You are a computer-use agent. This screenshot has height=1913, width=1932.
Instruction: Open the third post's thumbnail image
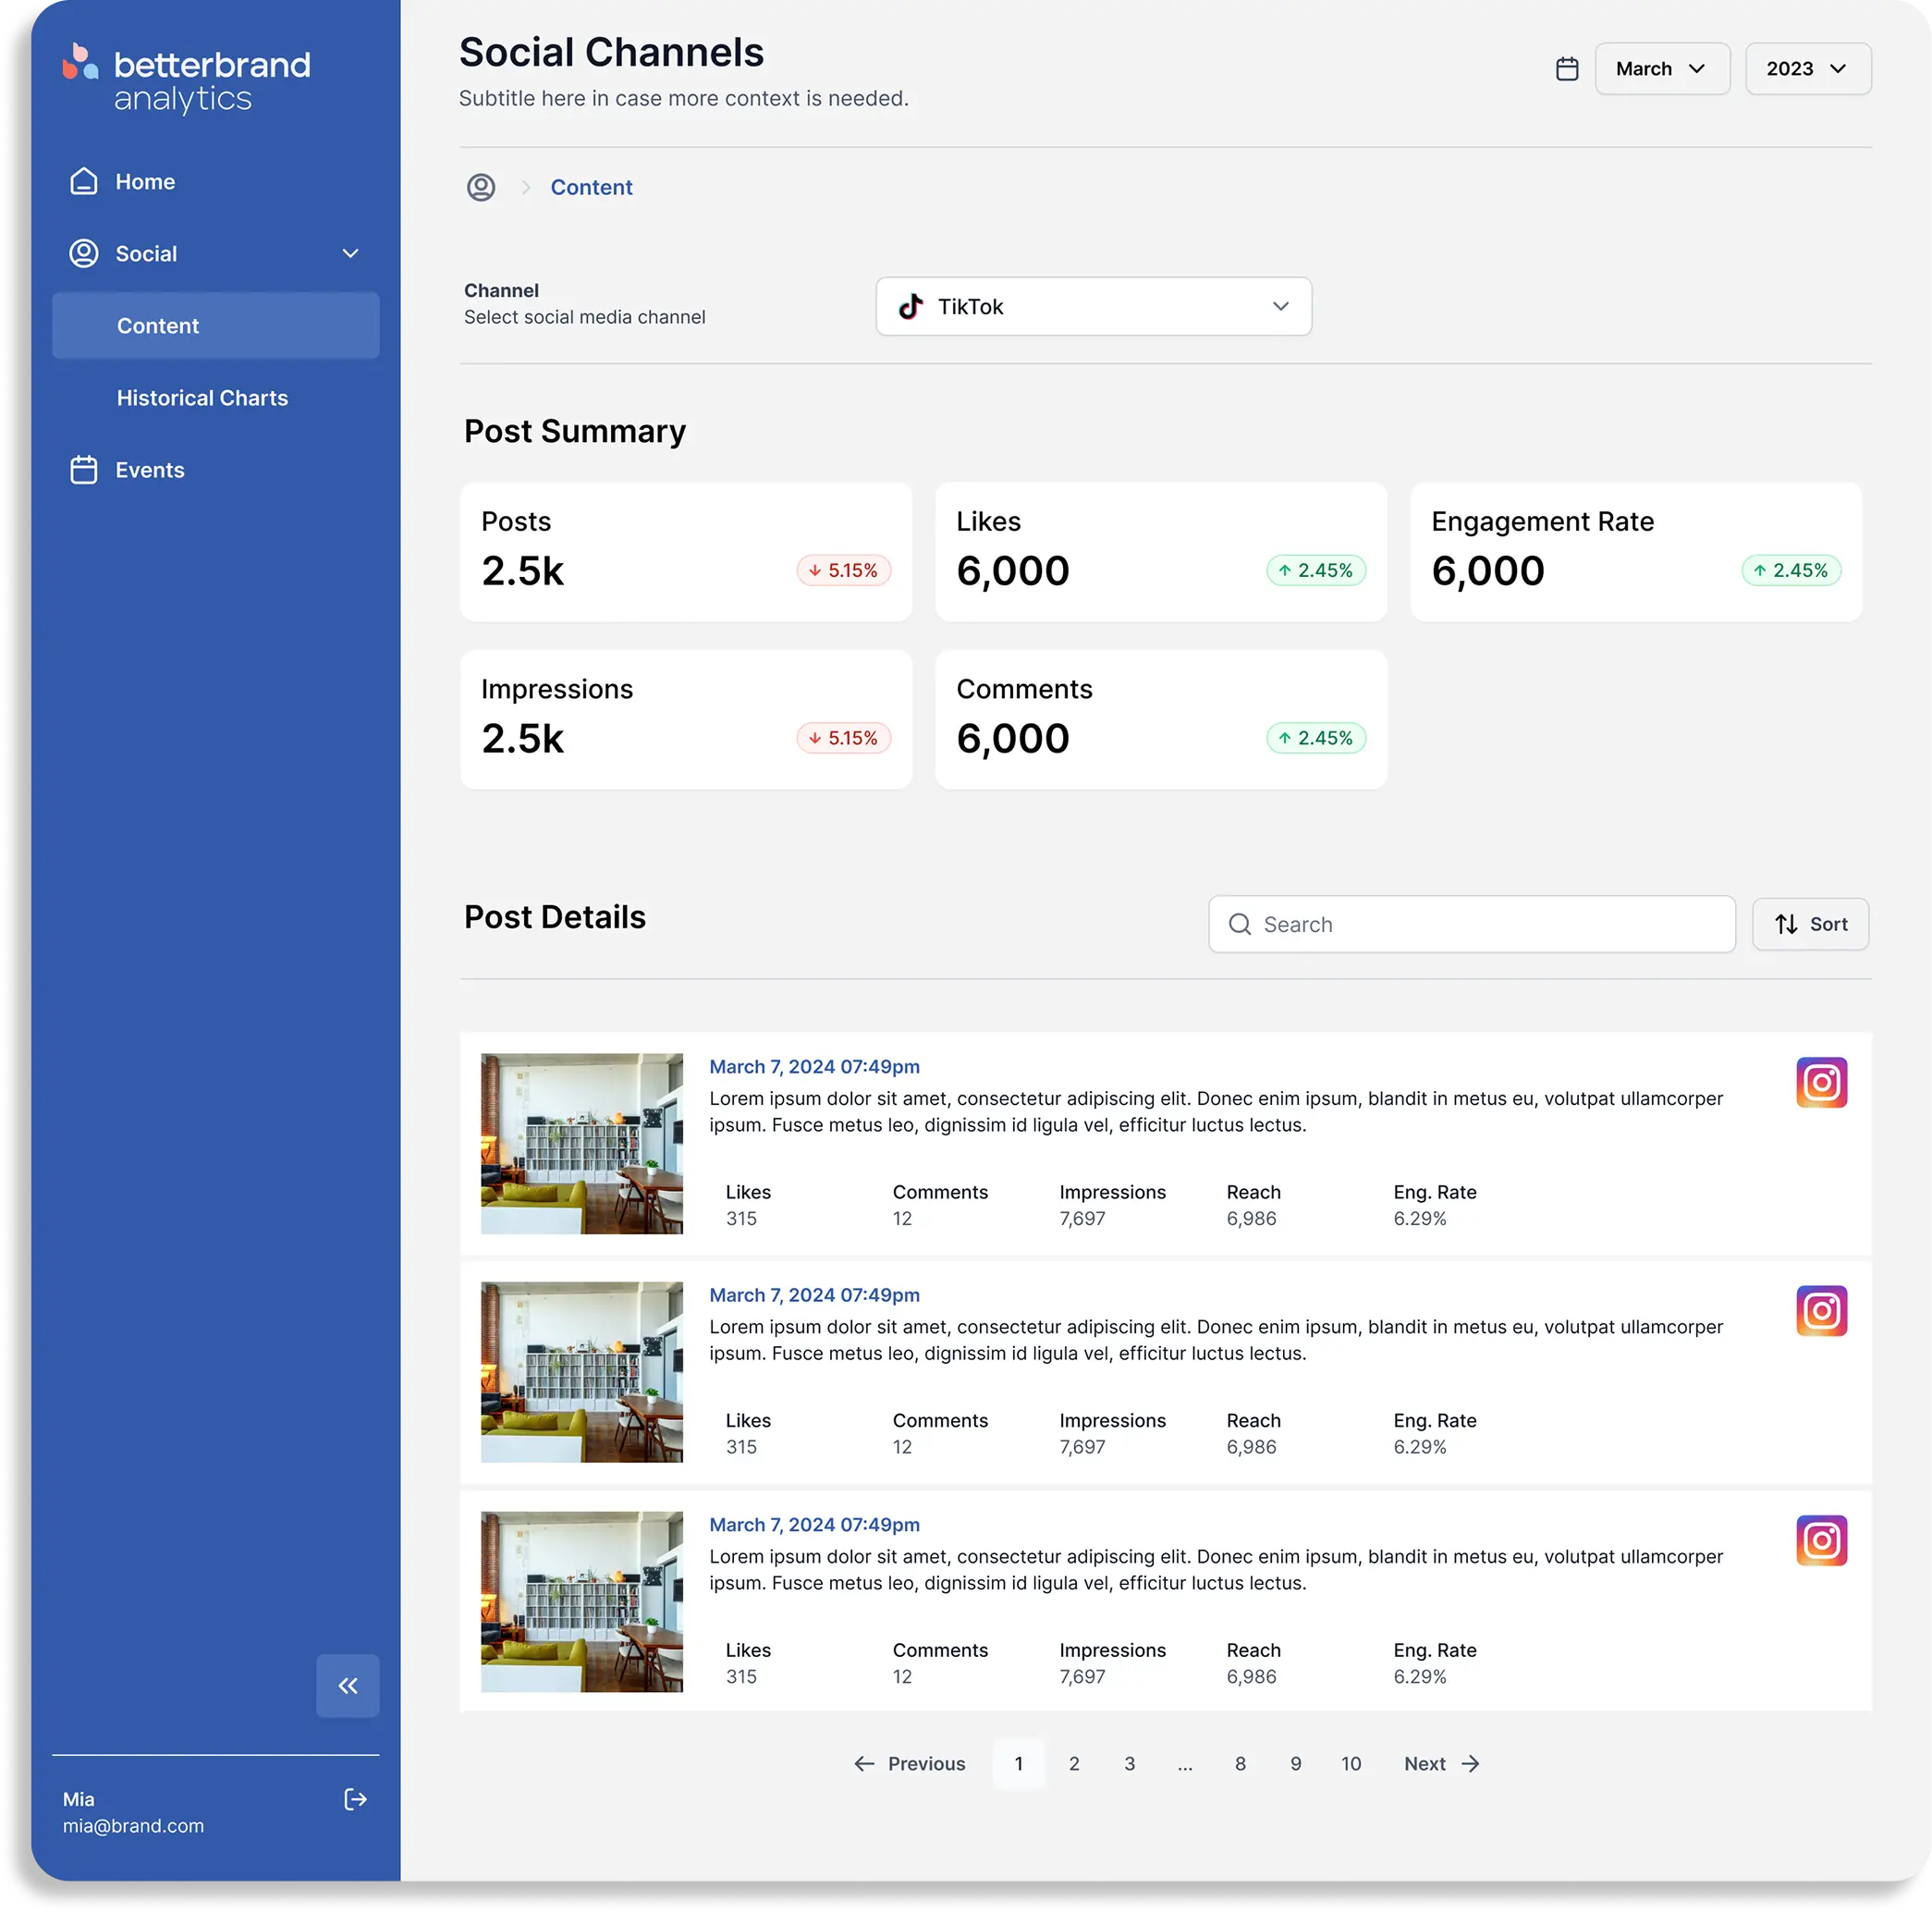(582, 1603)
